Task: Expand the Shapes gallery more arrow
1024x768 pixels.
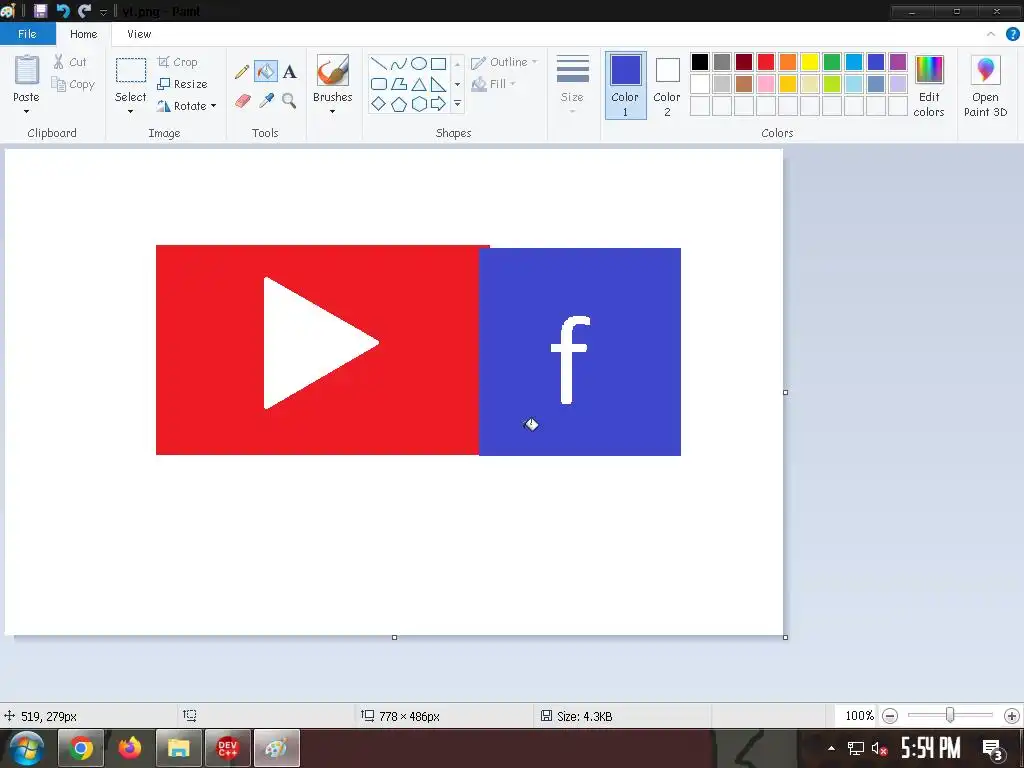Action: tap(457, 104)
